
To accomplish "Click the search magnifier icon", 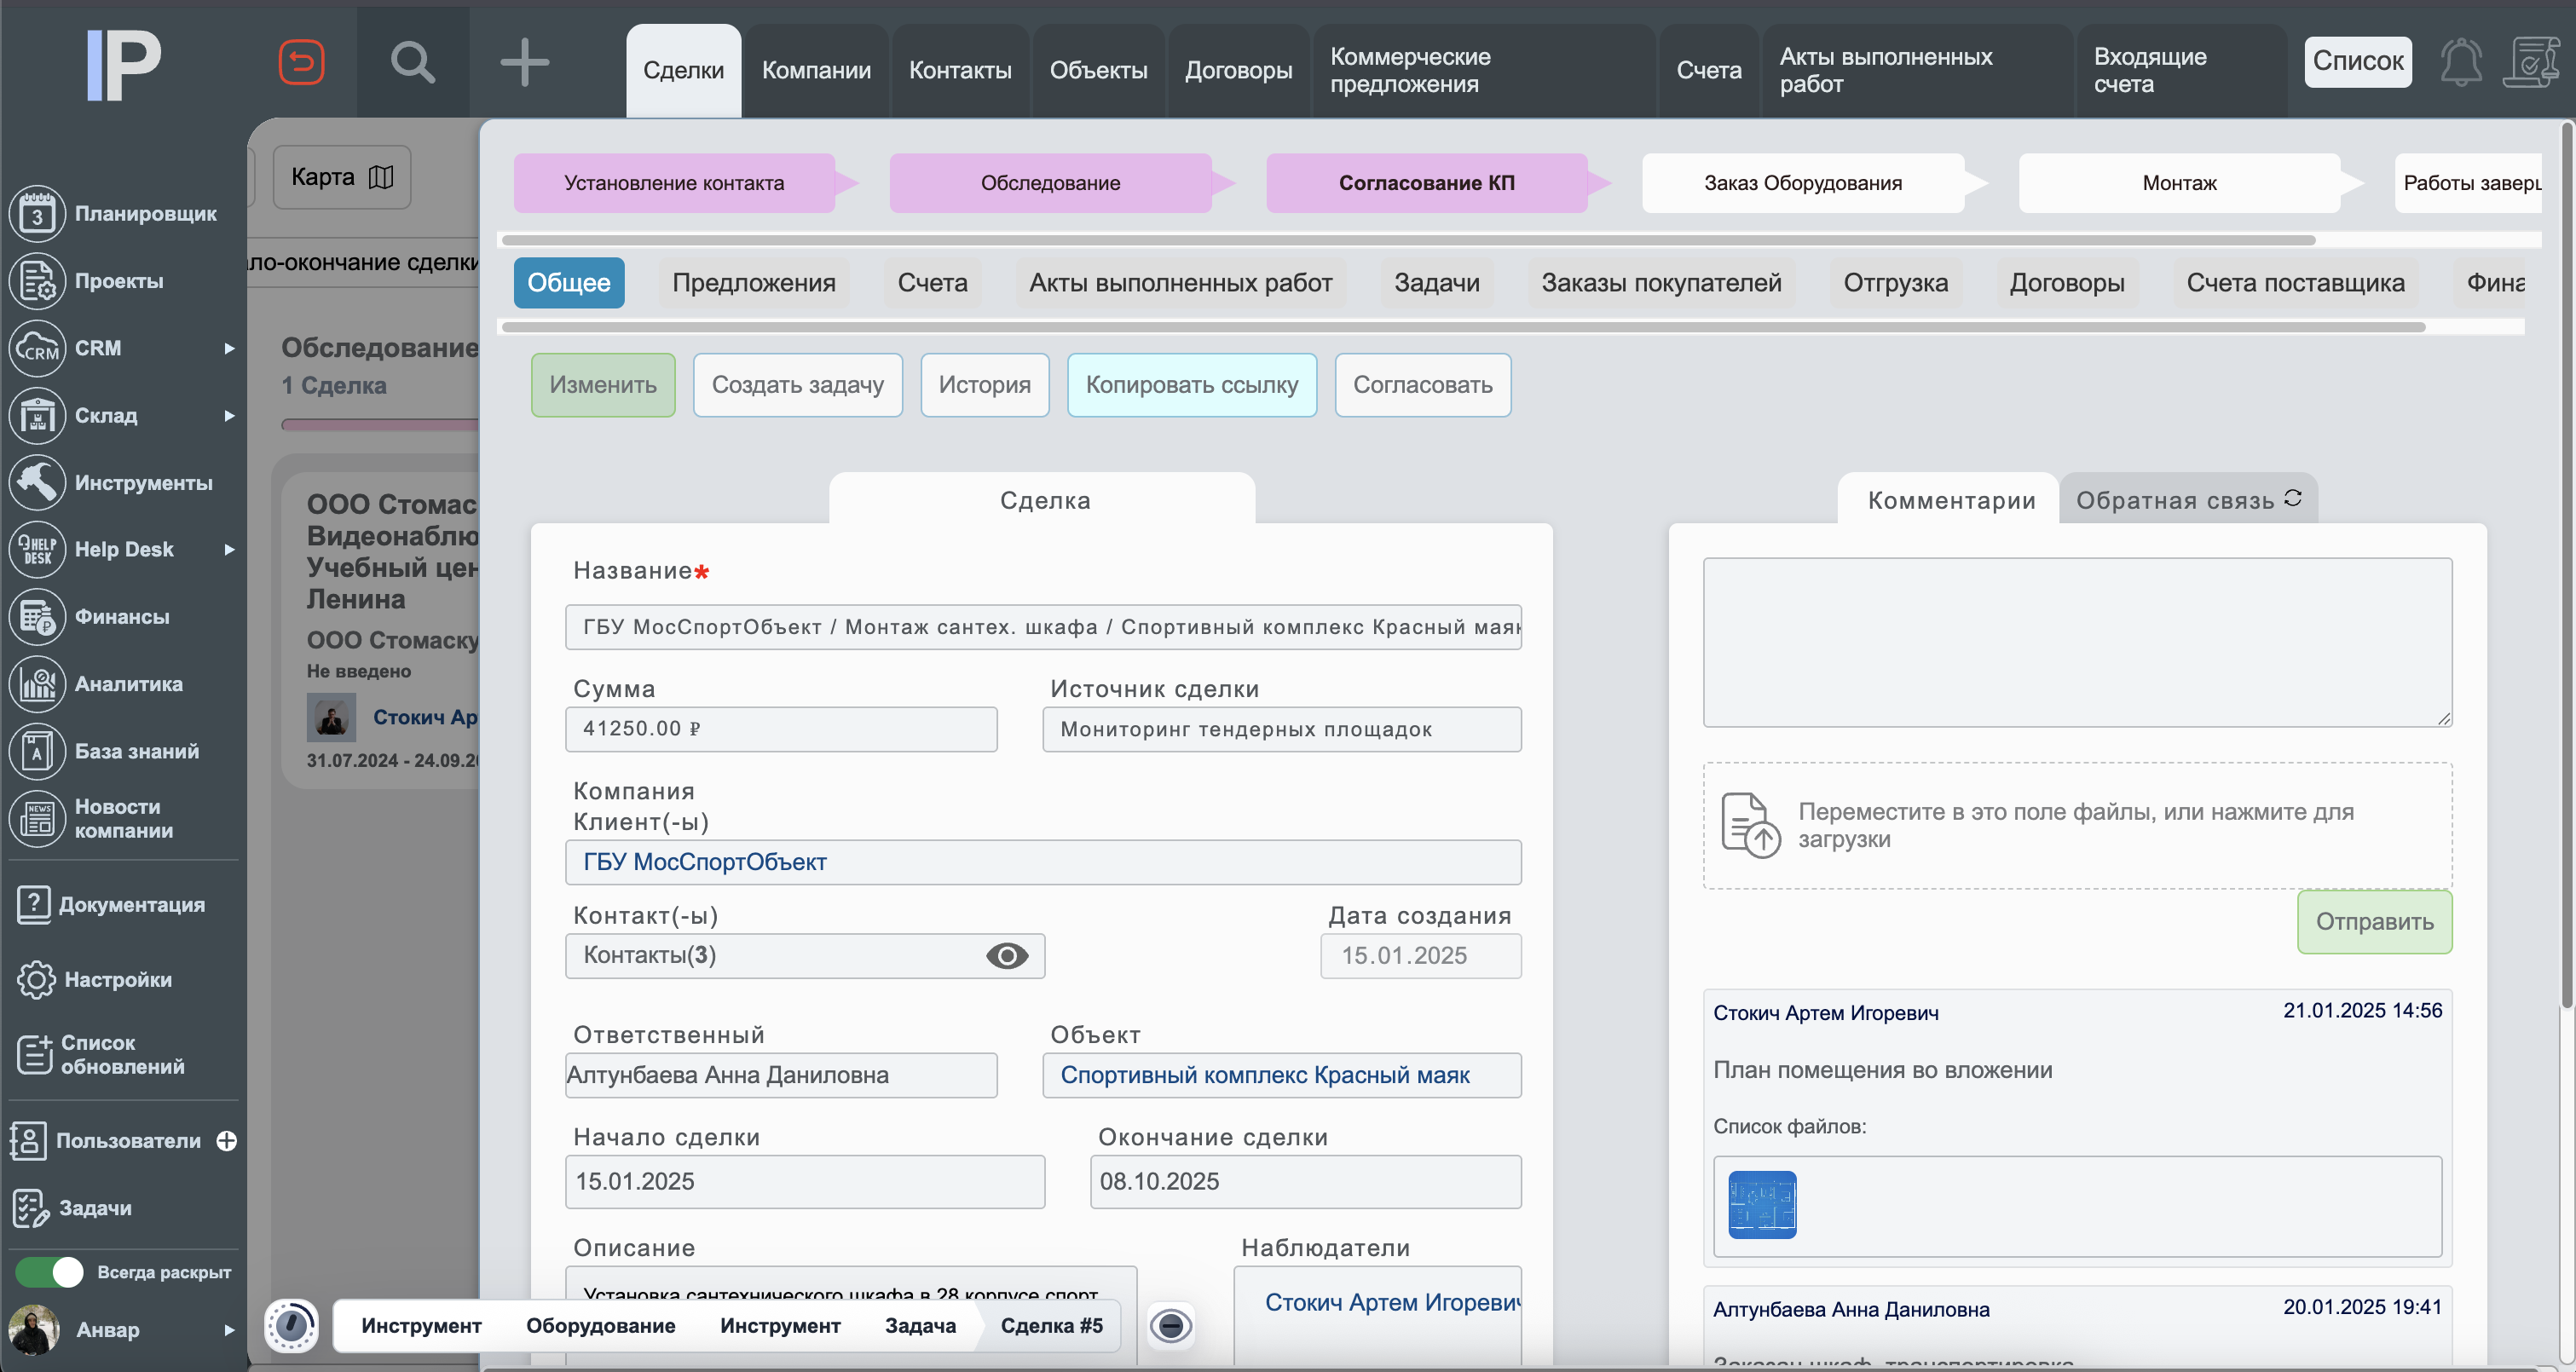I will click(412, 63).
